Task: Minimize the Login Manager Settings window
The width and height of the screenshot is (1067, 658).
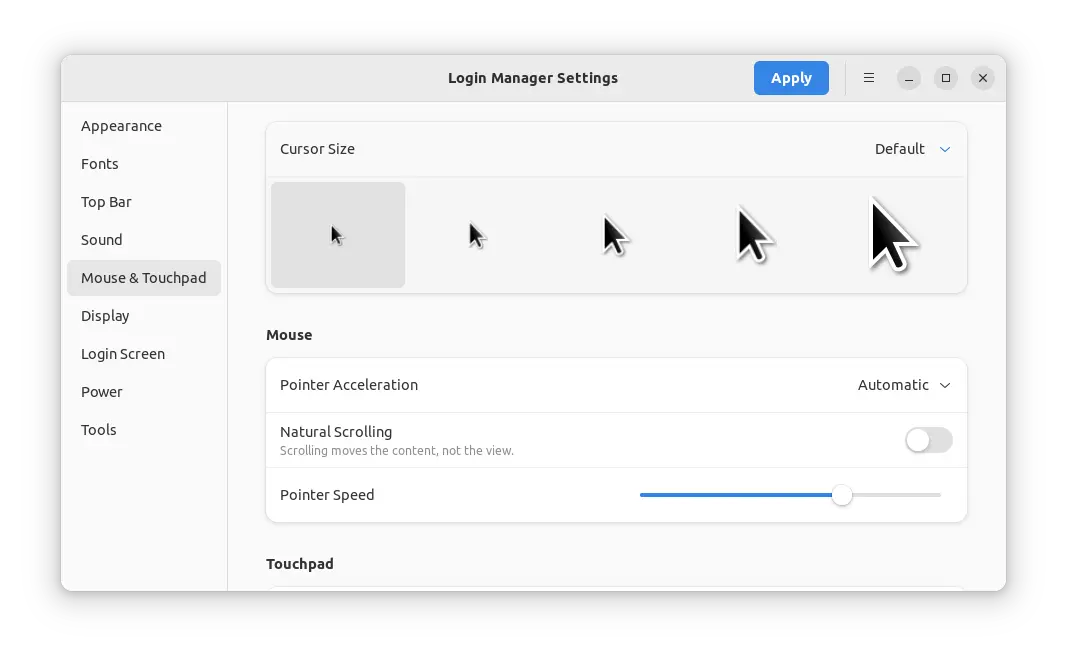Action: coord(908,78)
